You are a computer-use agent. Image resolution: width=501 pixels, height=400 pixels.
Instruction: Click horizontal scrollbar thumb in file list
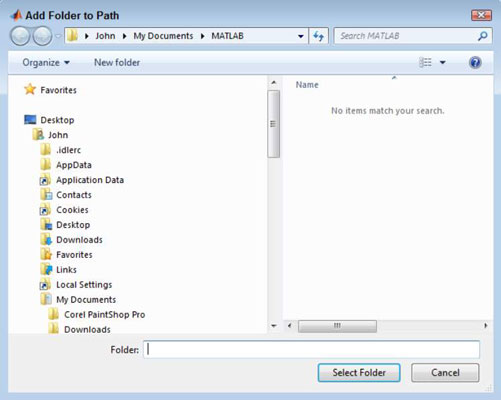coord(337,326)
